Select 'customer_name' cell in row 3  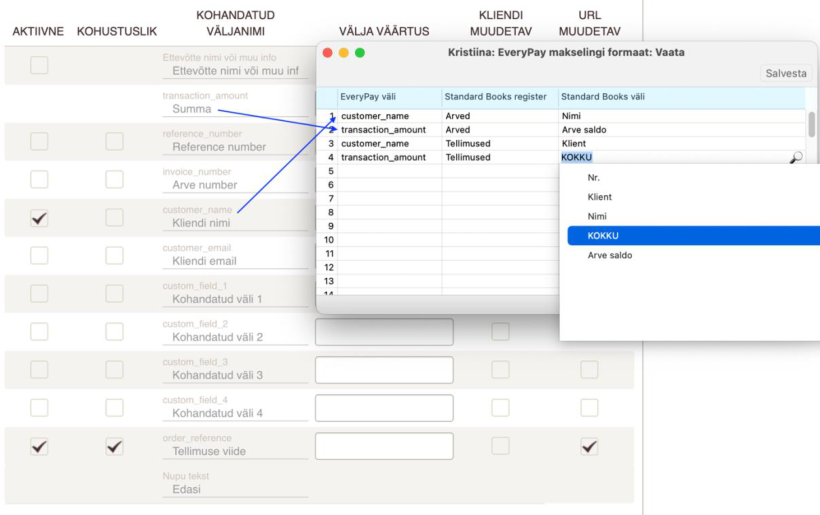[390, 143]
